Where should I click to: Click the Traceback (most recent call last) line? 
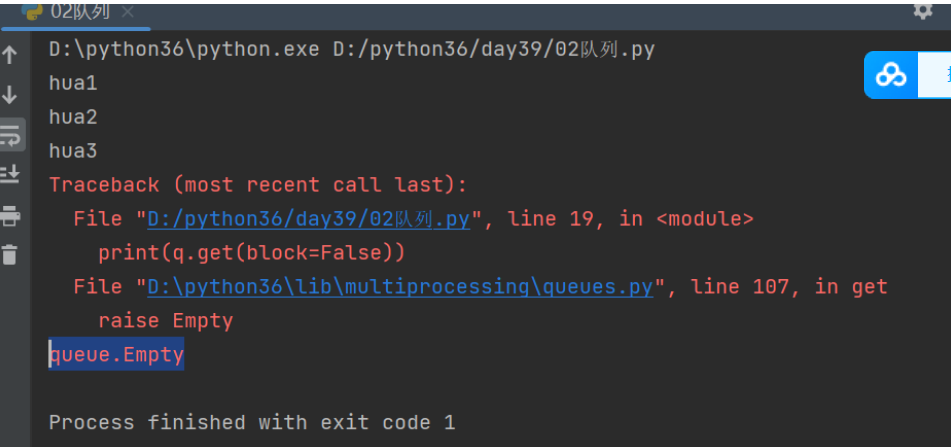pos(258,185)
